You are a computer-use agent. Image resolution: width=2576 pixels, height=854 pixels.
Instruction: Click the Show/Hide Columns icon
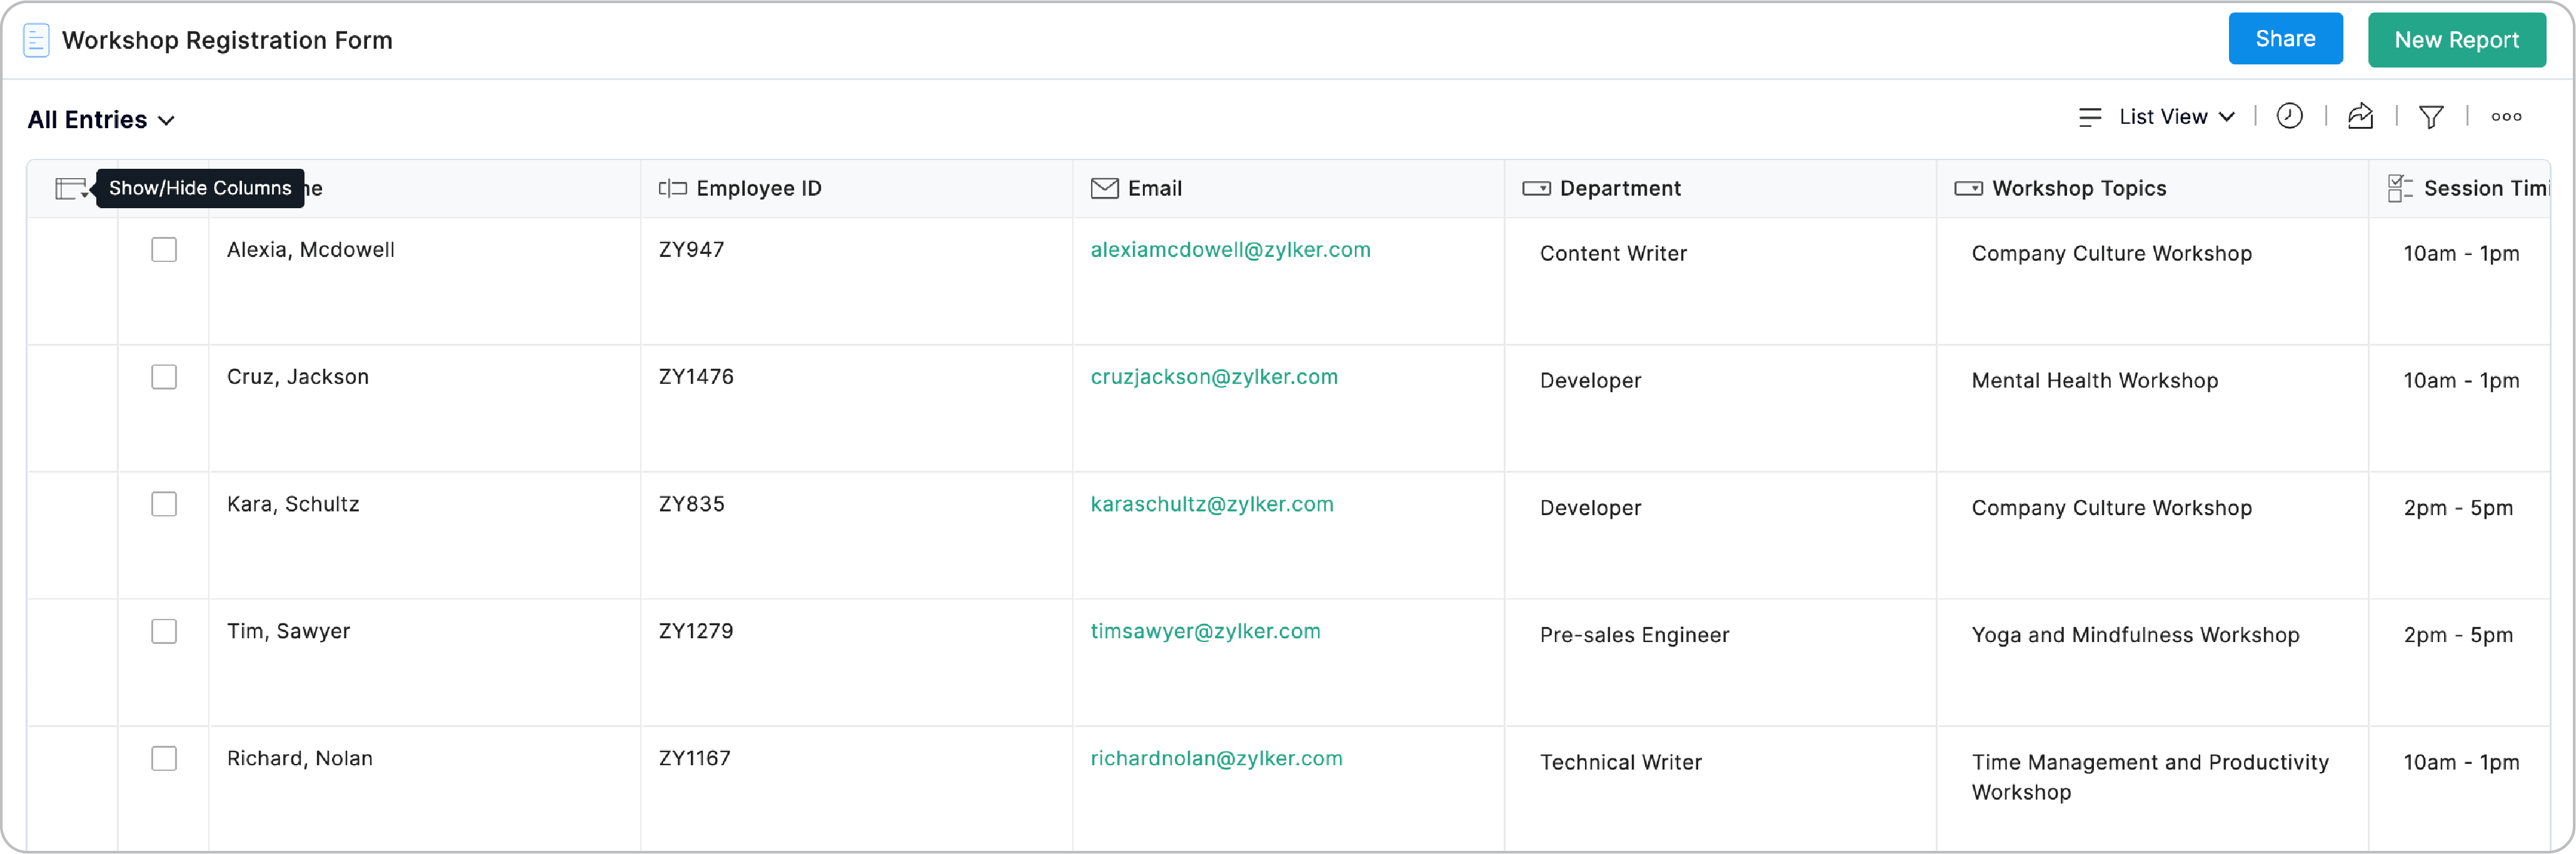click(x=71, y=188)
